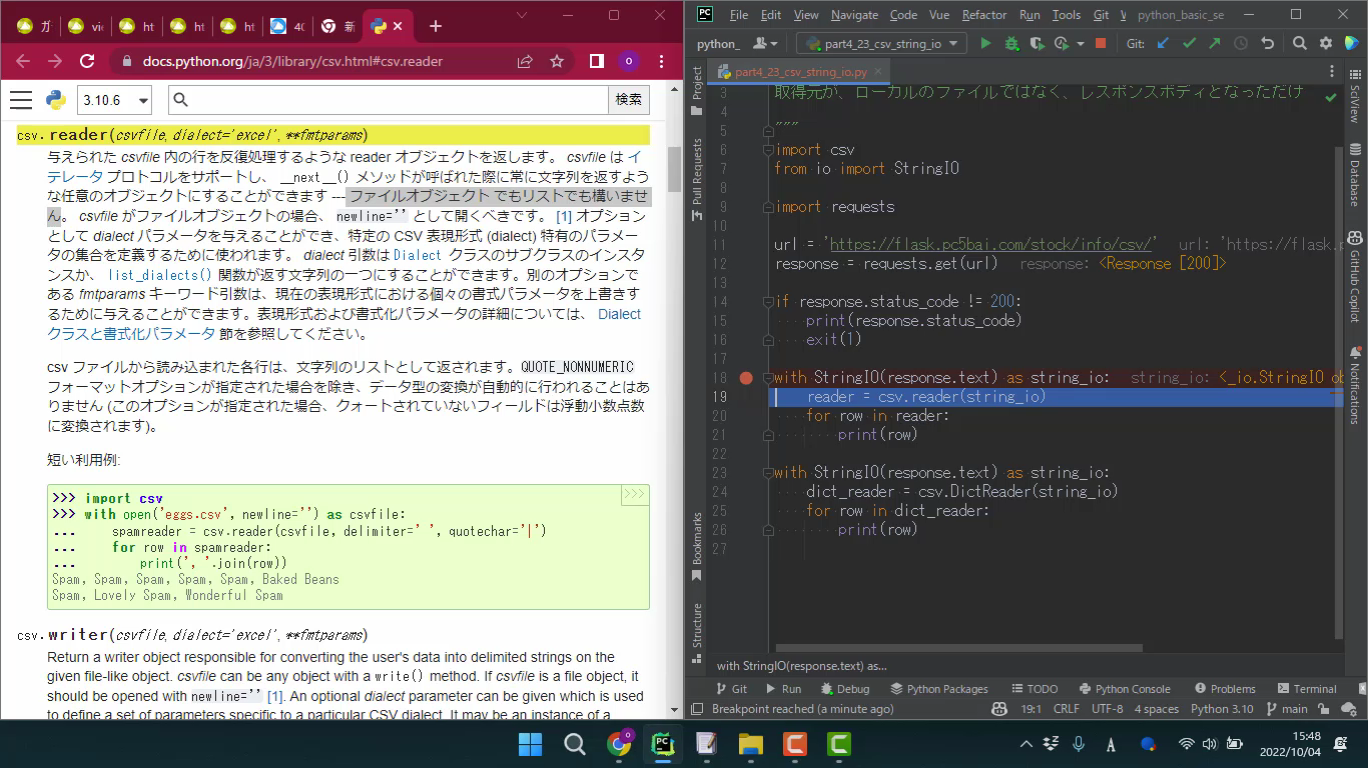Open PyCharm settings gear icon
The height and width of the screenshot is (768, 1368).
point(1326,43)
